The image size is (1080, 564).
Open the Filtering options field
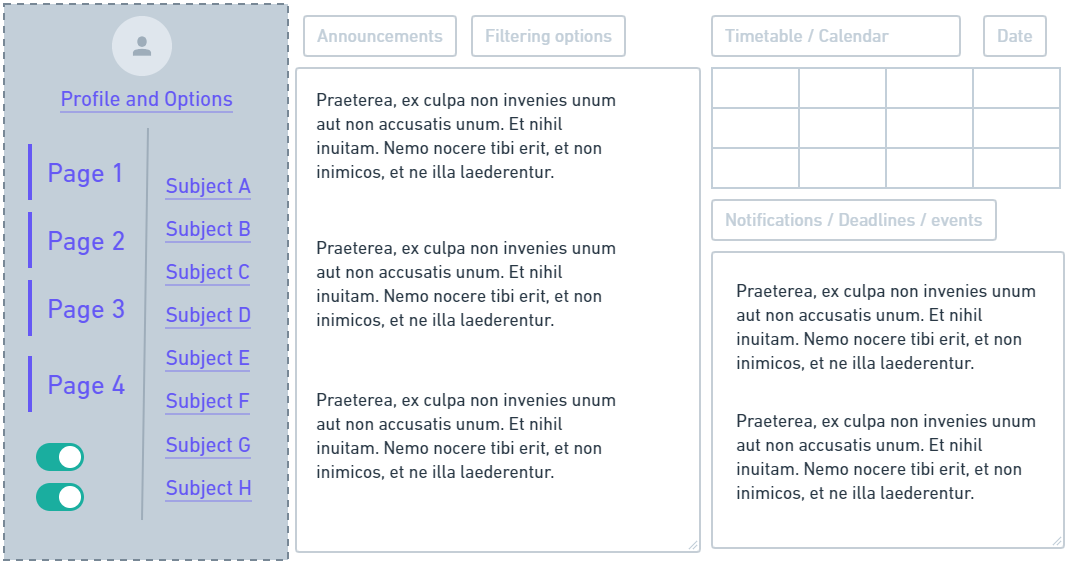(548, 36)
